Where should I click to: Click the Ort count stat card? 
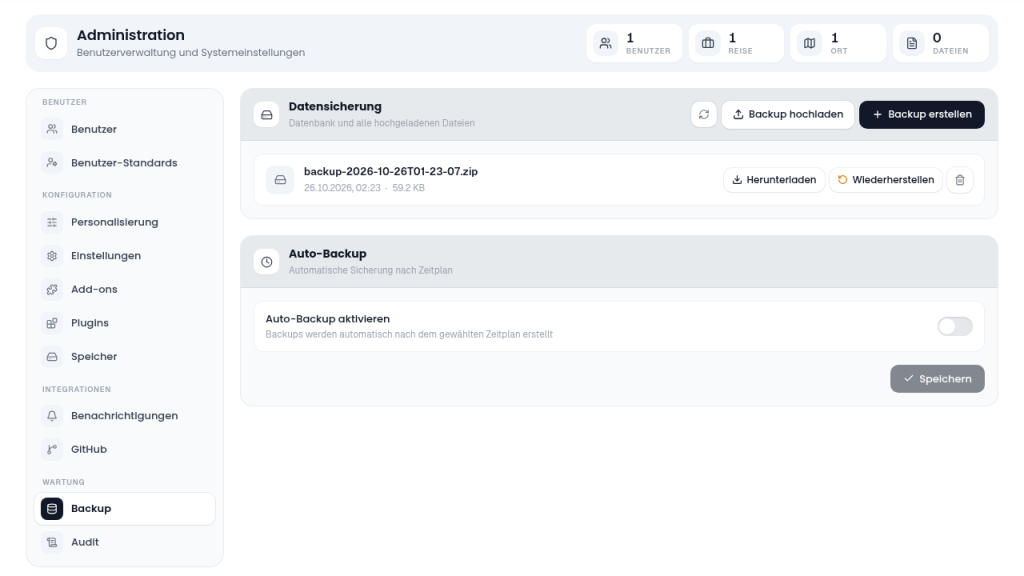click(x=838, y=43)
